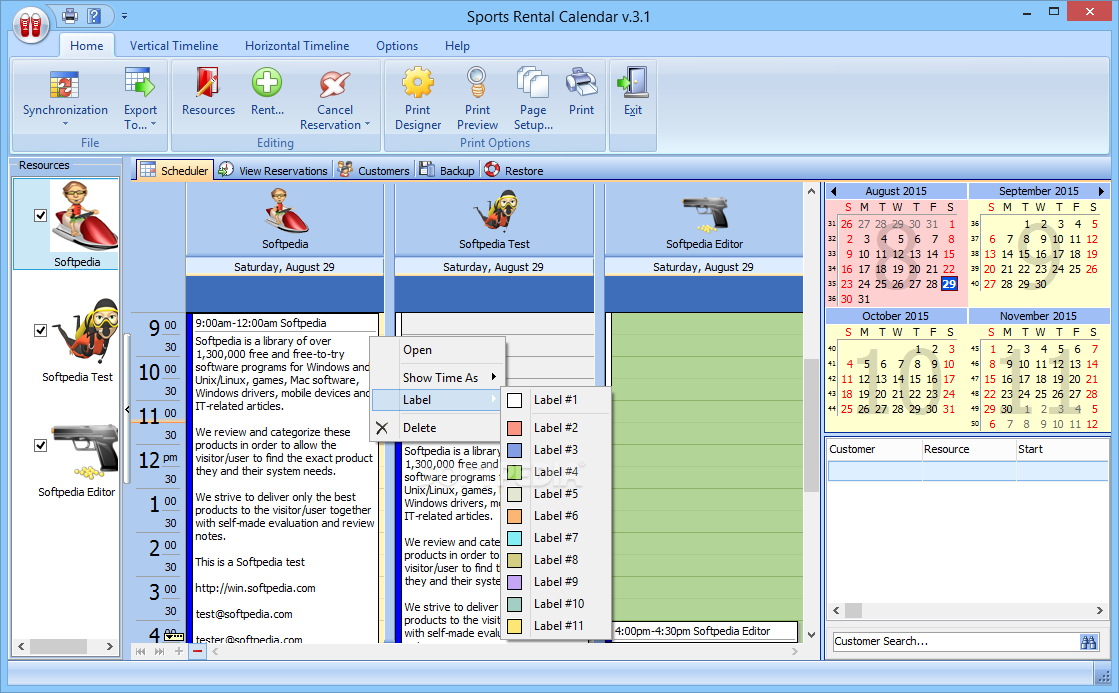Open Page Setup icon
Viewport: 1119px width, 693px height.
(x=532, y=83)
